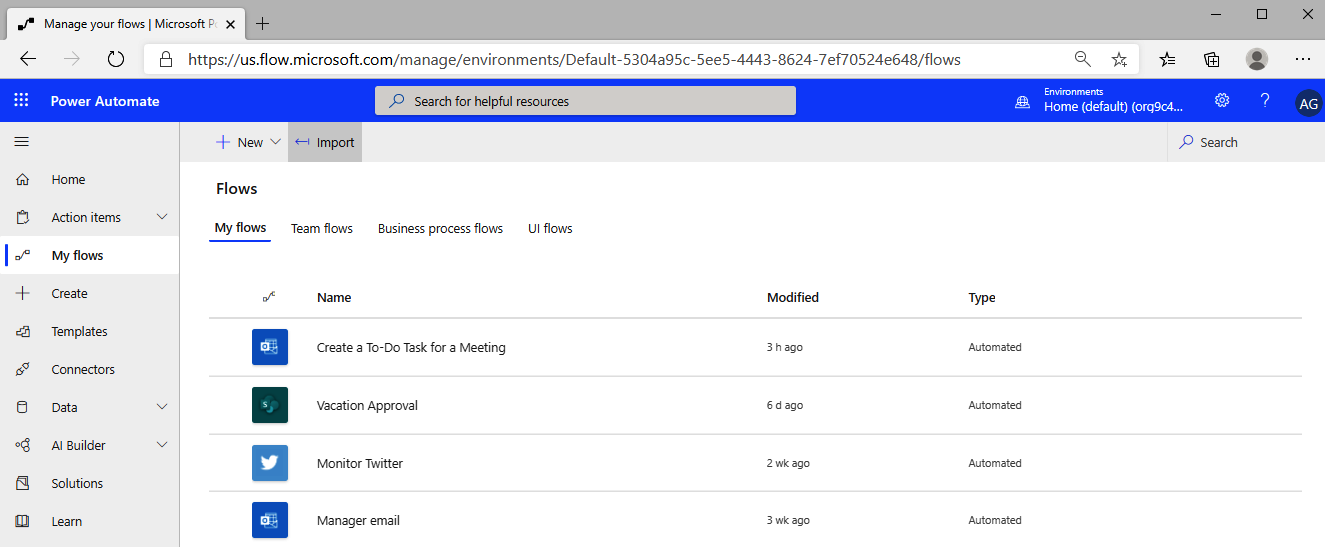Image resolution: width=1325 pixels, height=547 pixels.
Task: Sort by the Modified column header
Action: (x=793, y=297)
